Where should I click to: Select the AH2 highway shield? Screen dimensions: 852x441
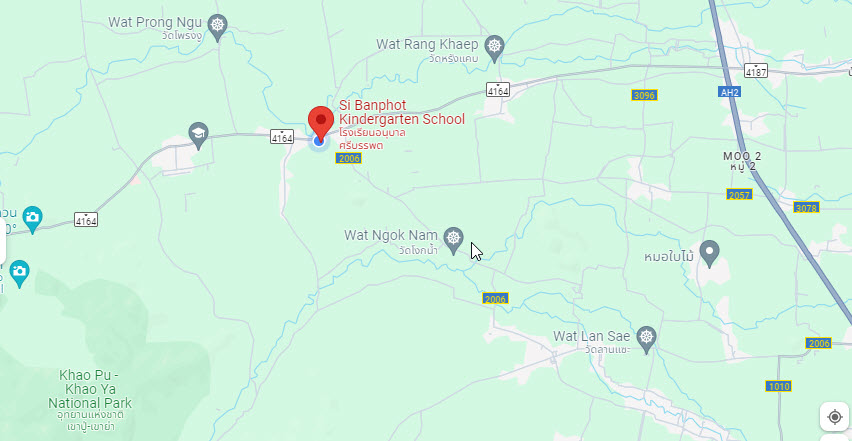coord(729,92)
